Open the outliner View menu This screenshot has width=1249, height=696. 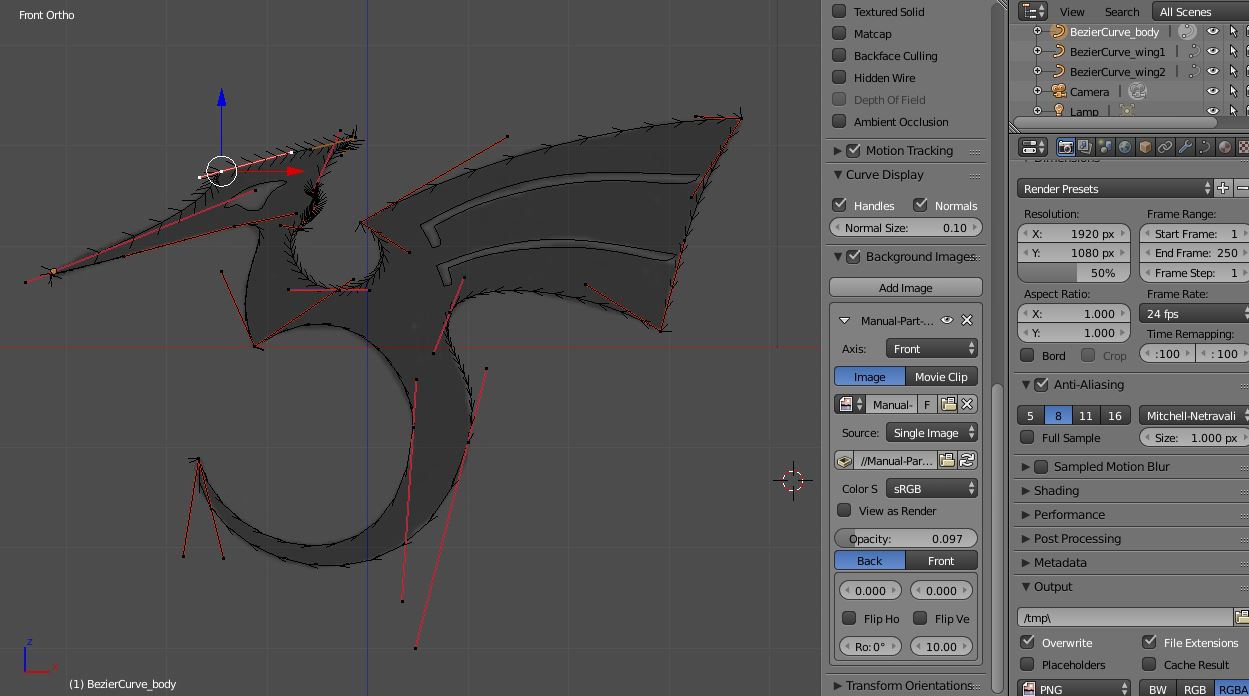point(1071,12)
